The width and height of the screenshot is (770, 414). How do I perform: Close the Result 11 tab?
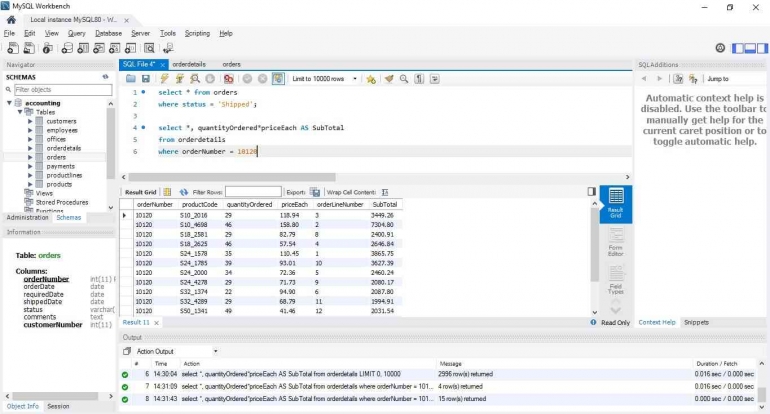[156, 323]
